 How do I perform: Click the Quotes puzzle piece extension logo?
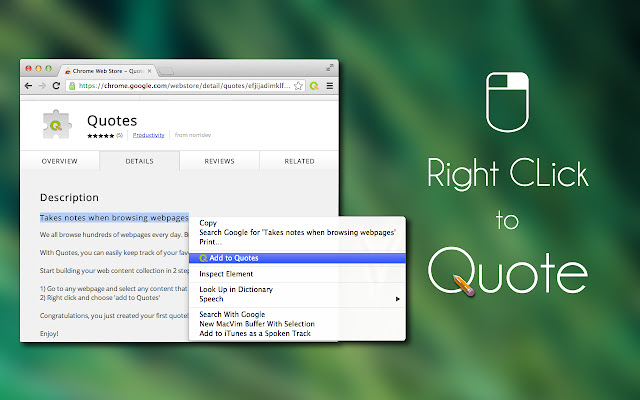click(57, 124)
